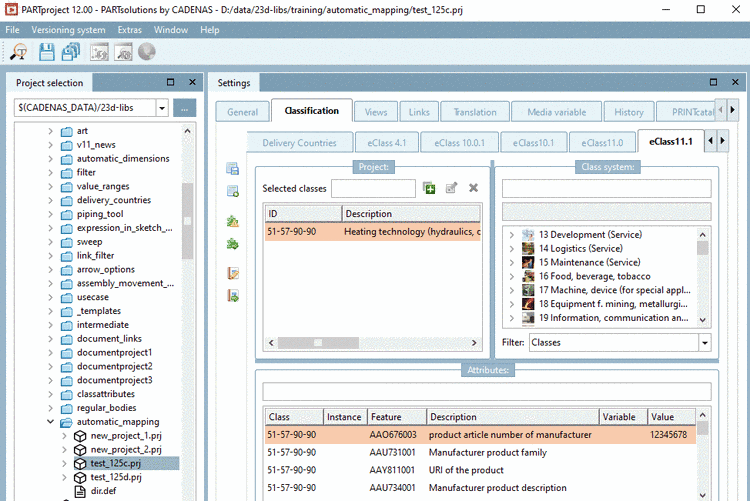Click the Description column header in Attributes
The height and width of the screenshot is (501, 750).
(x=512, y=417)
